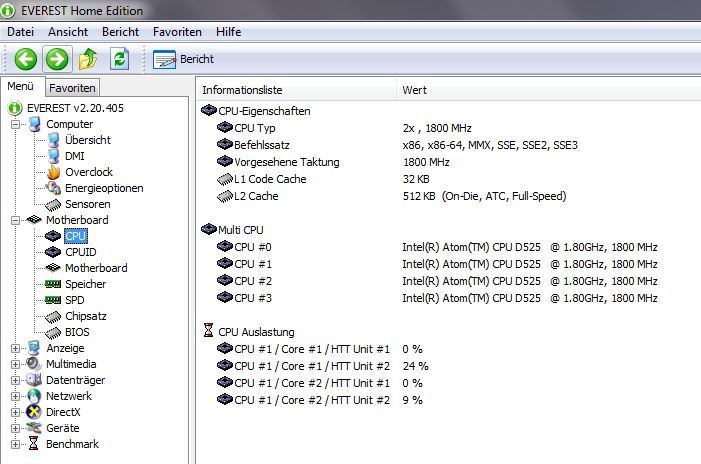
Task: Open the Hilfe menu
Action: [228, 32]
